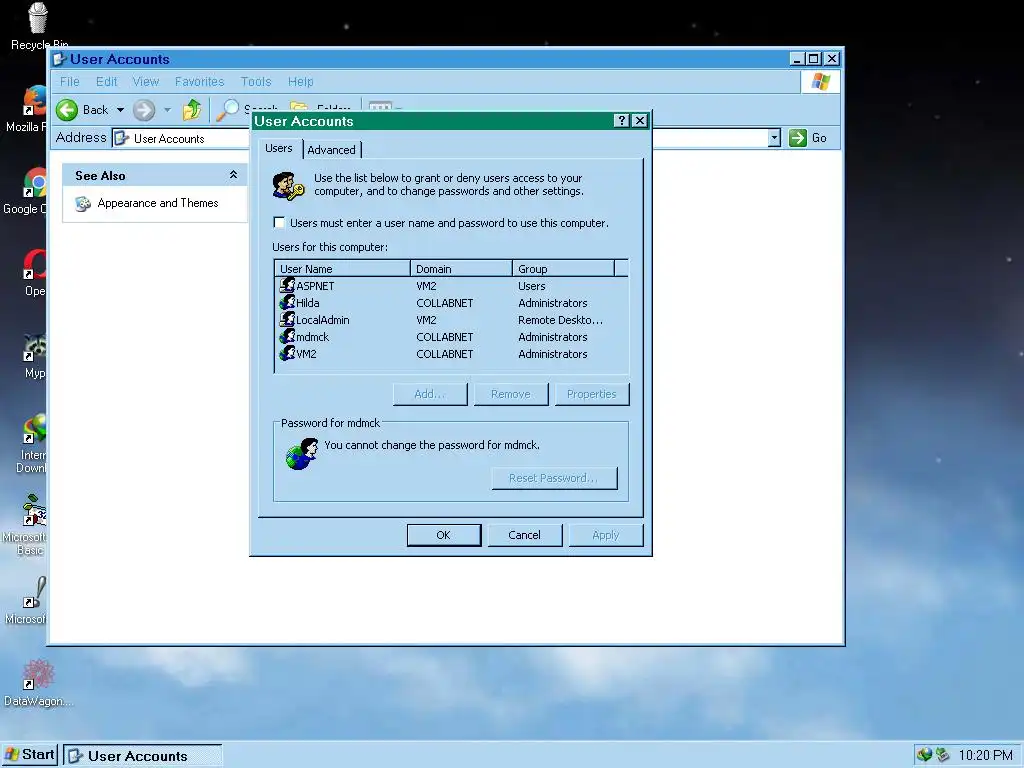Close the User Accounts dialog
This screenshot has height=768, width=1024.
pyautogui.click(x=640, y=120)
